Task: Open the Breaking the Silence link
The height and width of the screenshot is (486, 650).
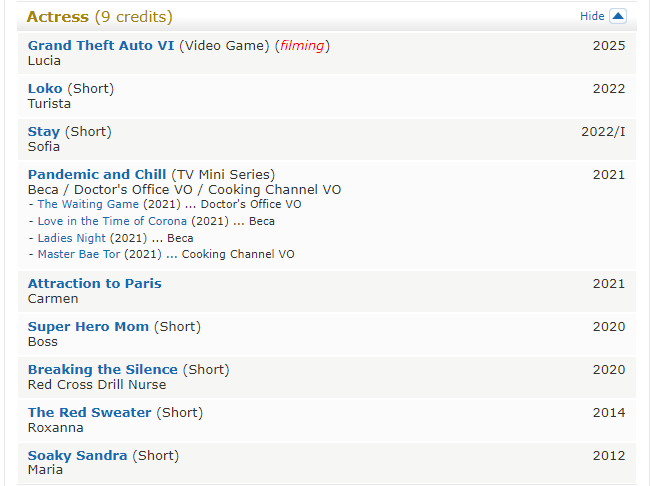Action: pos(103,369)
